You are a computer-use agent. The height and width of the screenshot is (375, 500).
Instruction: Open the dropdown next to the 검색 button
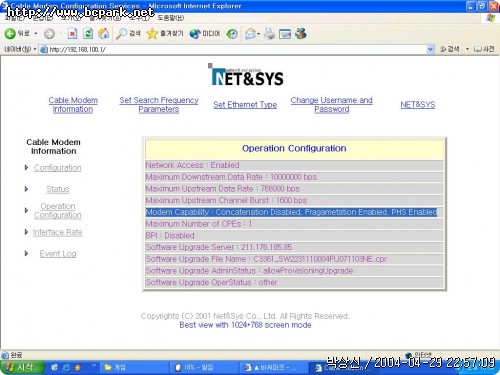(467, 49)
